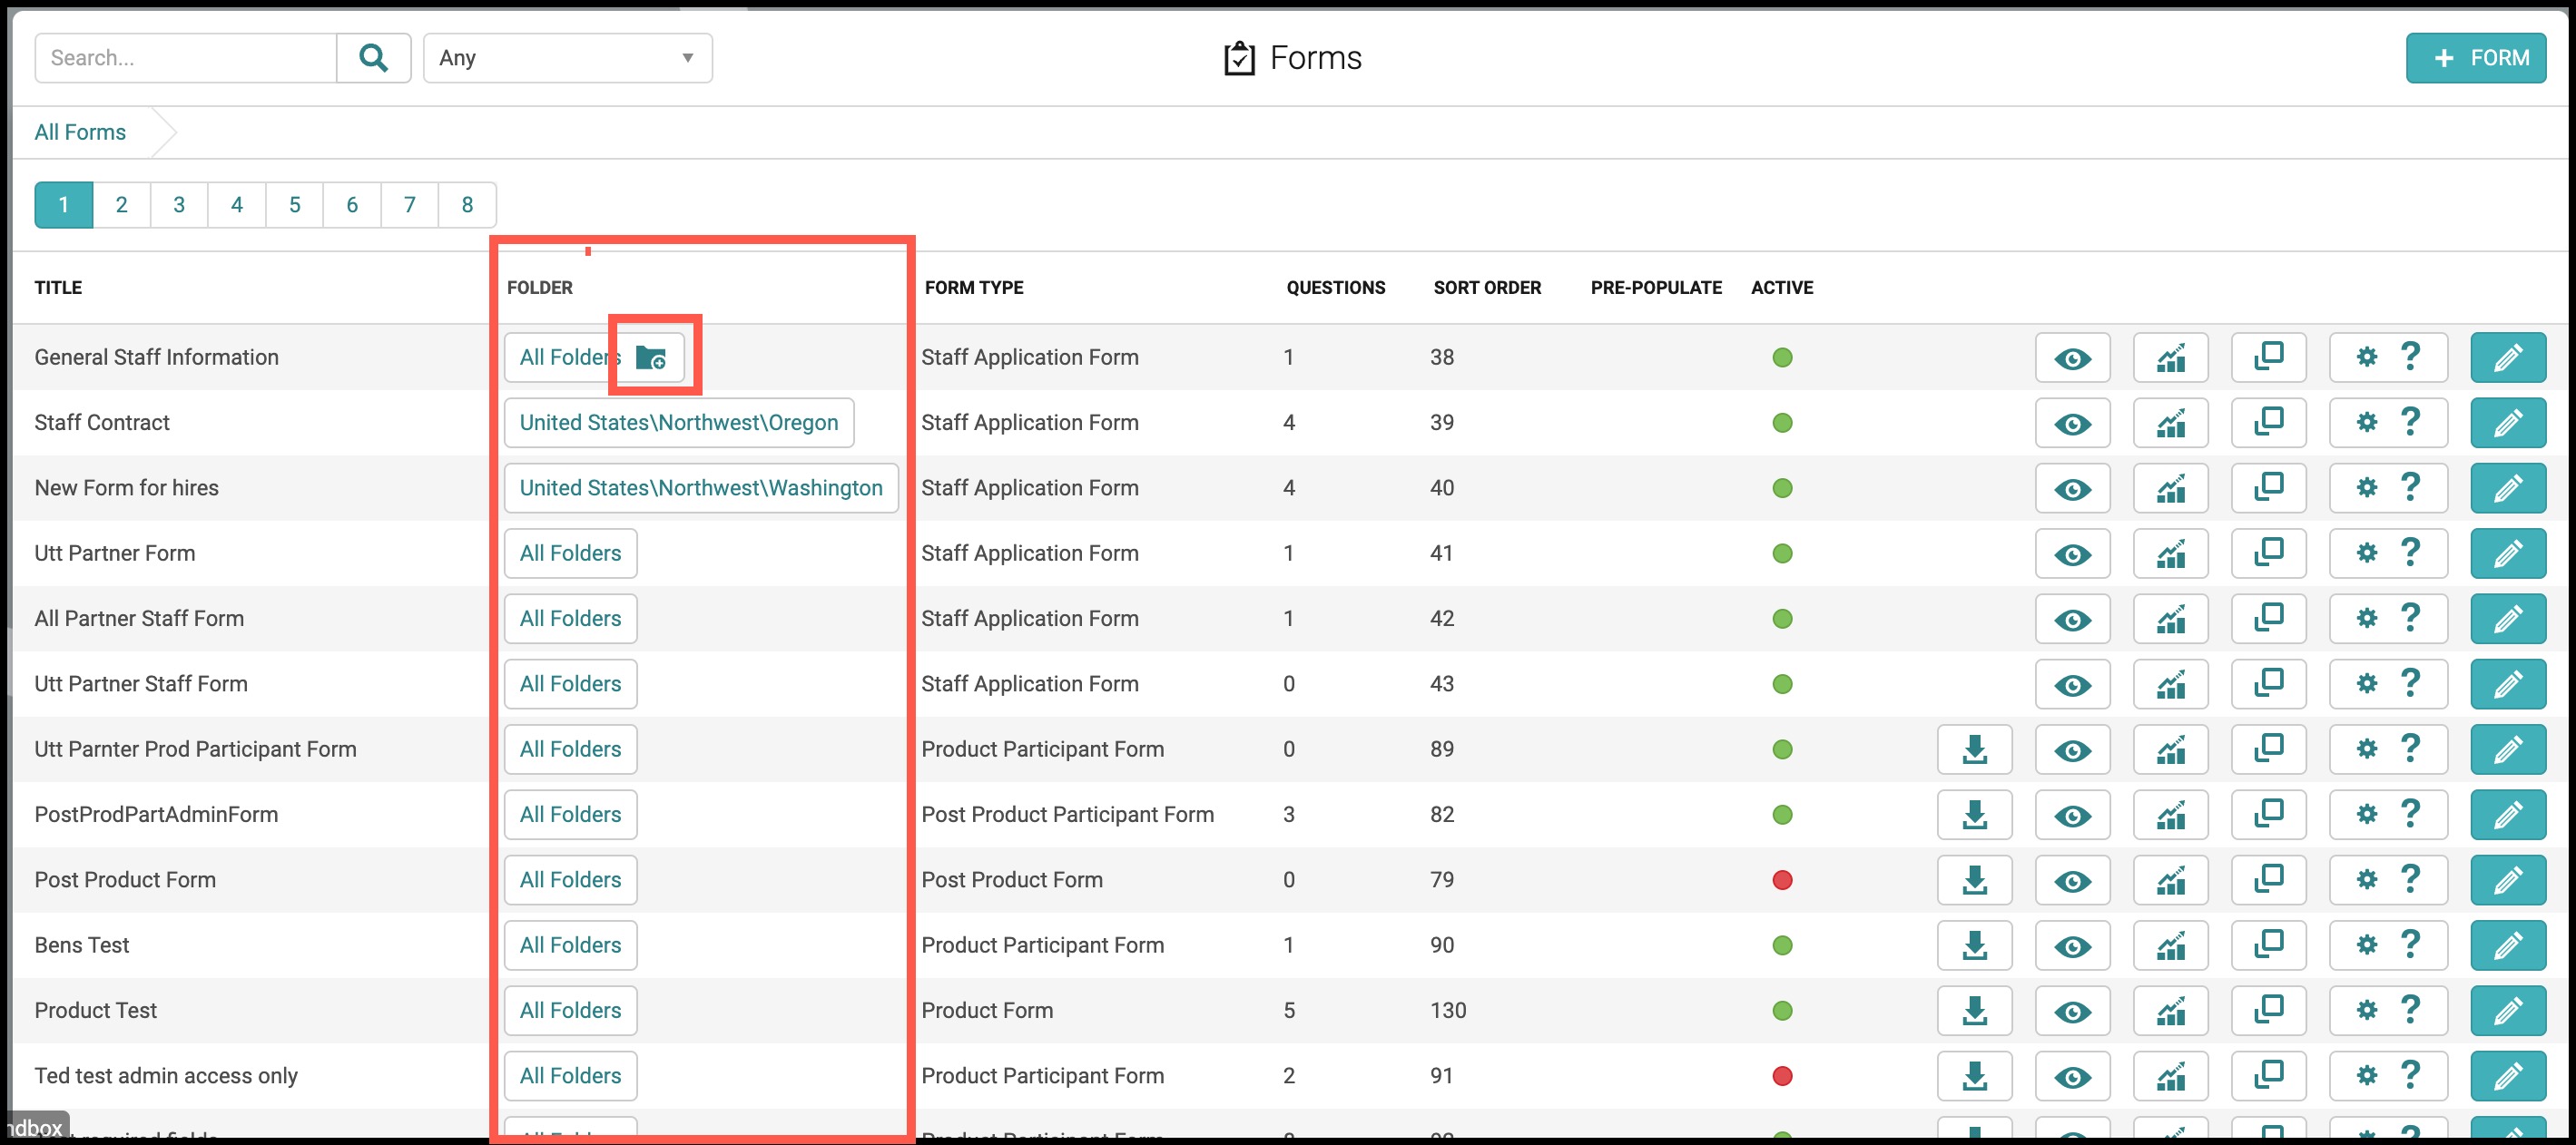
Task: Open settings gear for PostProdPartAdminForm
Action: click(2366, 814)
